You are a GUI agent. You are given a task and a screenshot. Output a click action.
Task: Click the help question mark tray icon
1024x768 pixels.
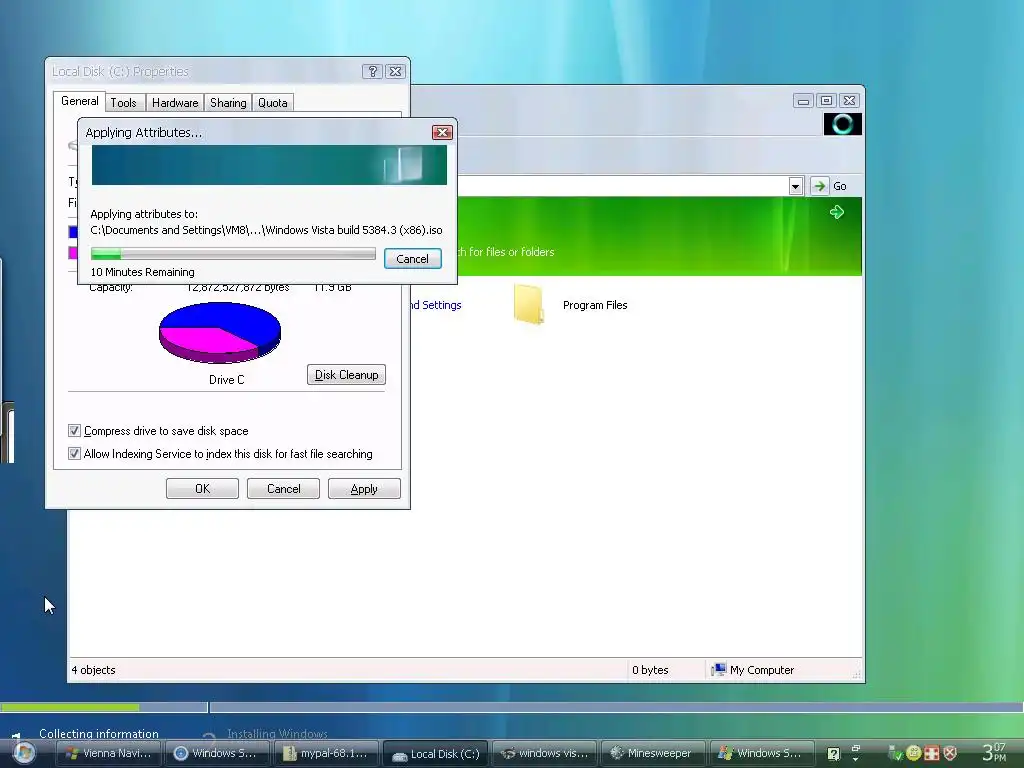point(833,754)
